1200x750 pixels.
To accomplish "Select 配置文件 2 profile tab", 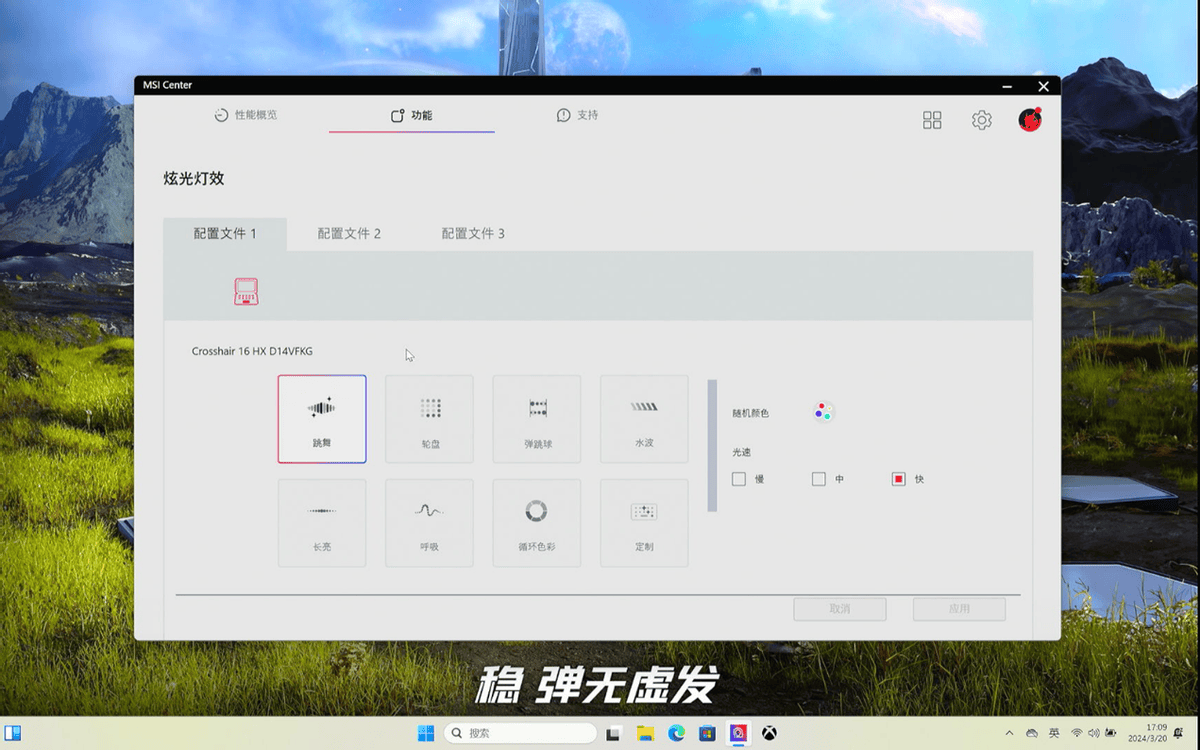I will tap(349, 234).
